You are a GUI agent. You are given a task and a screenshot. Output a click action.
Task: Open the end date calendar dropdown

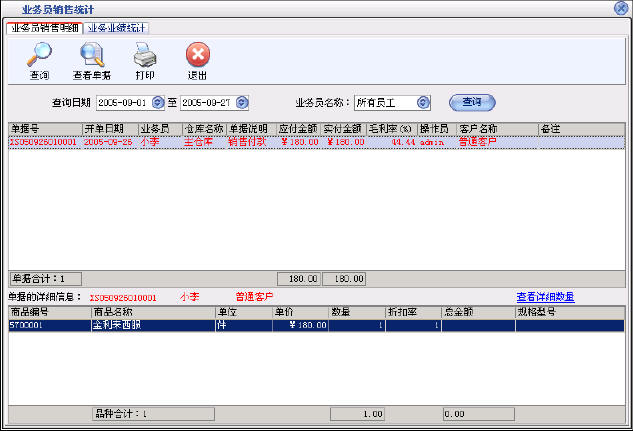(241, 102)
